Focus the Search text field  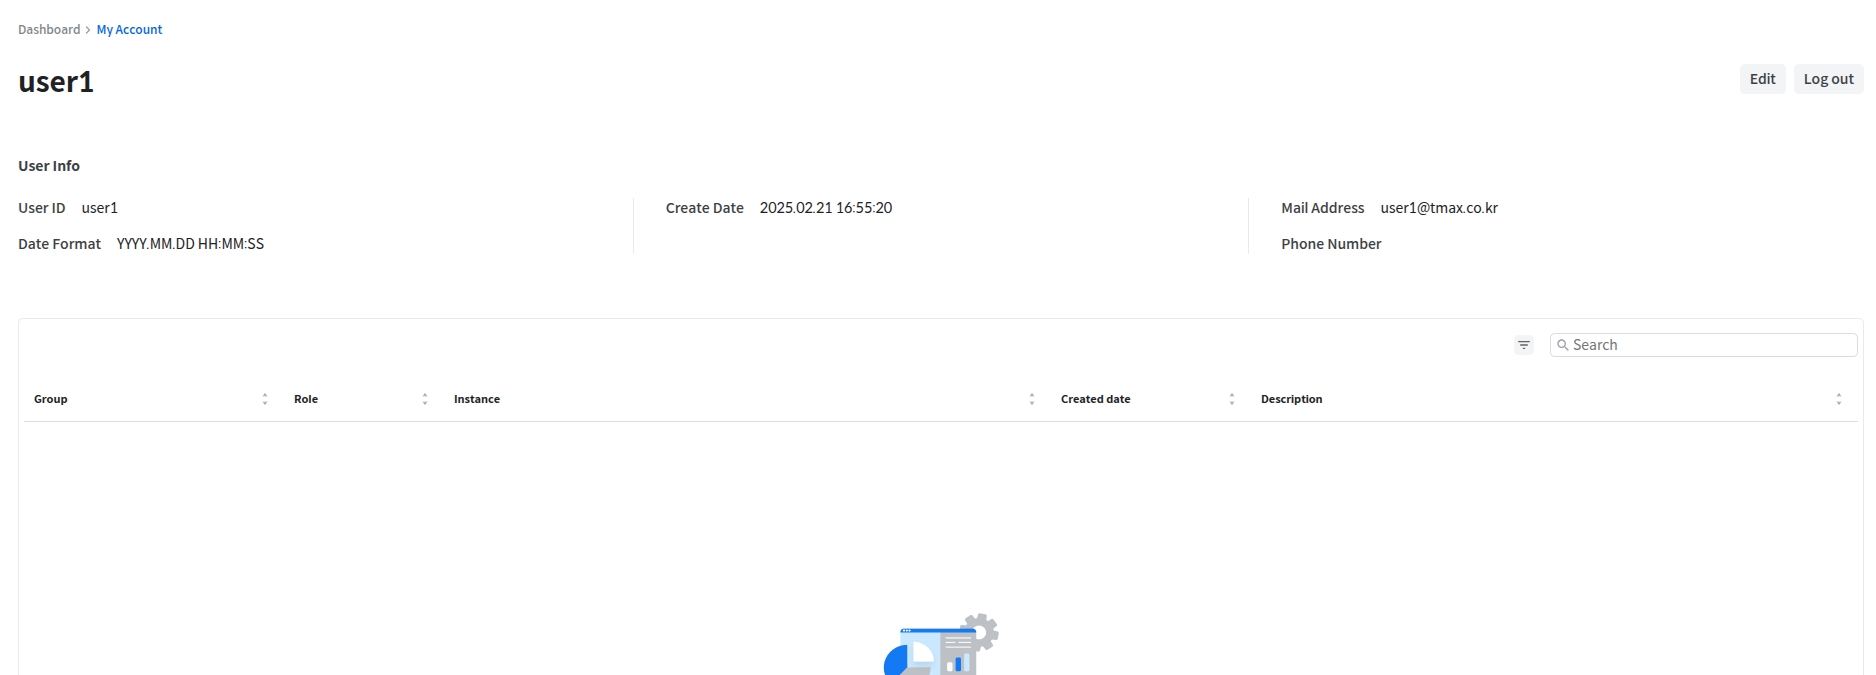pos(1710,345)
